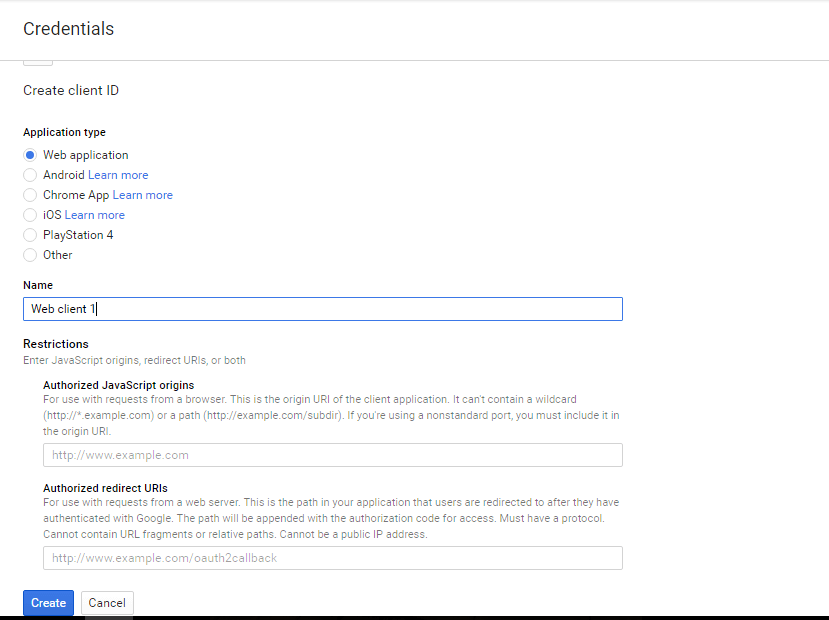Click the partially hidden button under Credentials
Viewport: 829px width, 620px height.
tap(38, 63)
